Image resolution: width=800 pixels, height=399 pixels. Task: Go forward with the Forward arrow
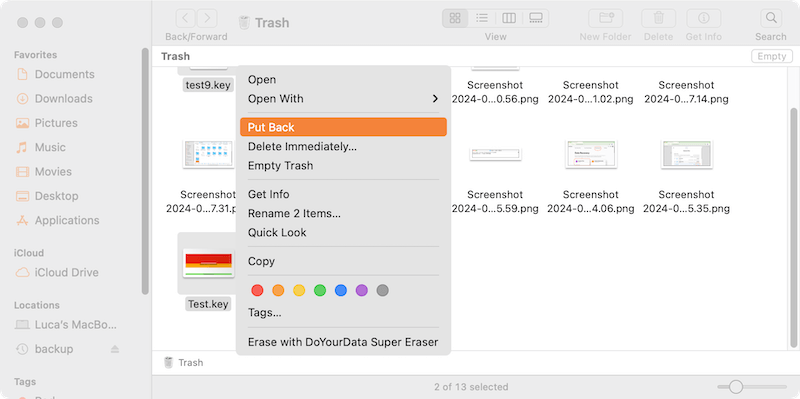pyautogui.click(x=207, y=19)
